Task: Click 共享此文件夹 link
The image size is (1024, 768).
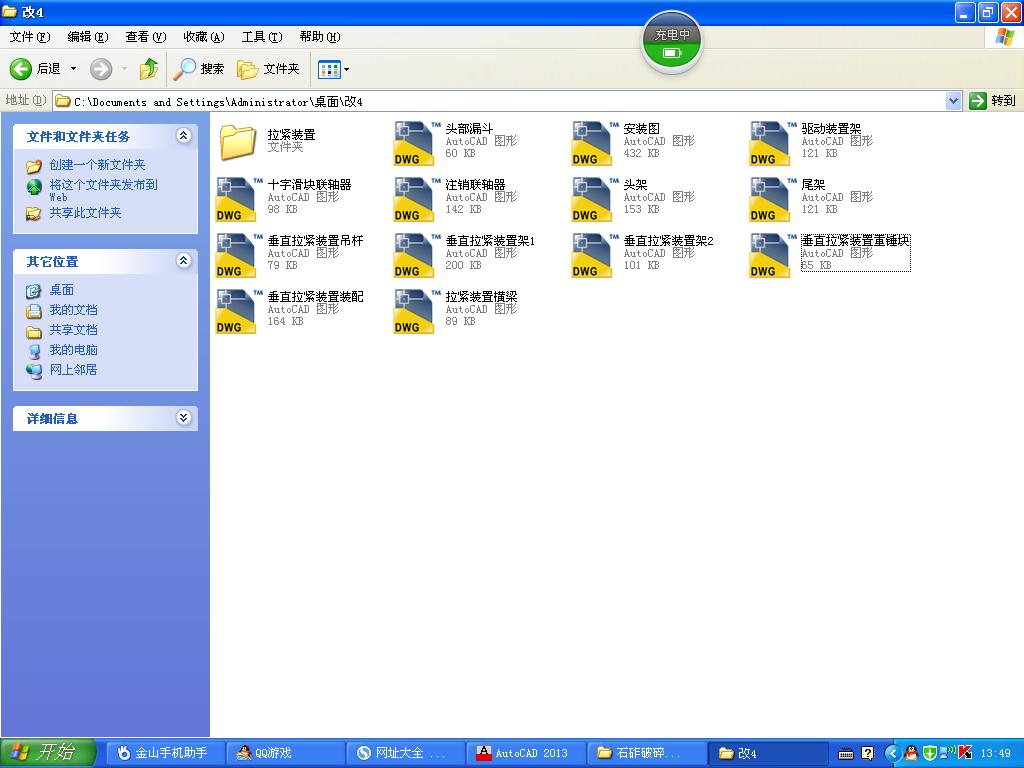Action: [x=86, y=213]
